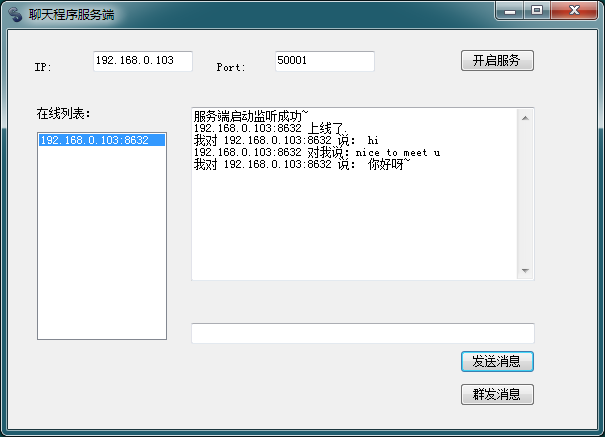This screenshot has height=437, width=605.
Task: Click the Port: label
Action: click(x=231, y=67)
